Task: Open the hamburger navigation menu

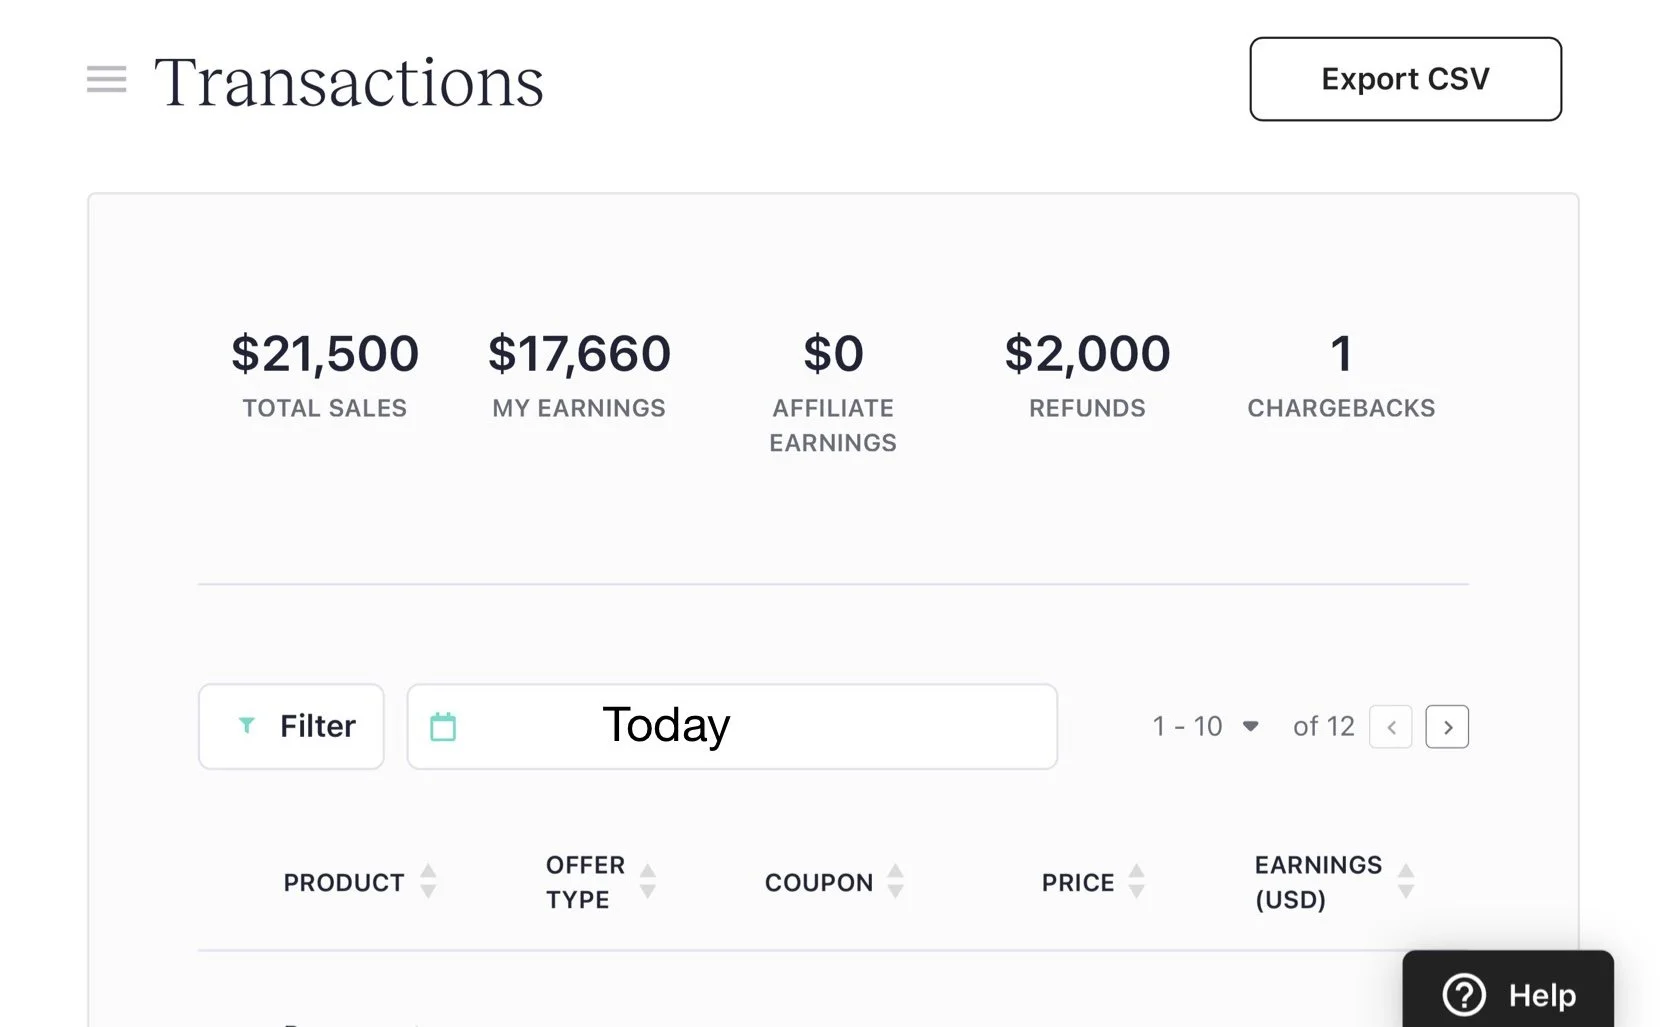Action: tap(106, 79)
